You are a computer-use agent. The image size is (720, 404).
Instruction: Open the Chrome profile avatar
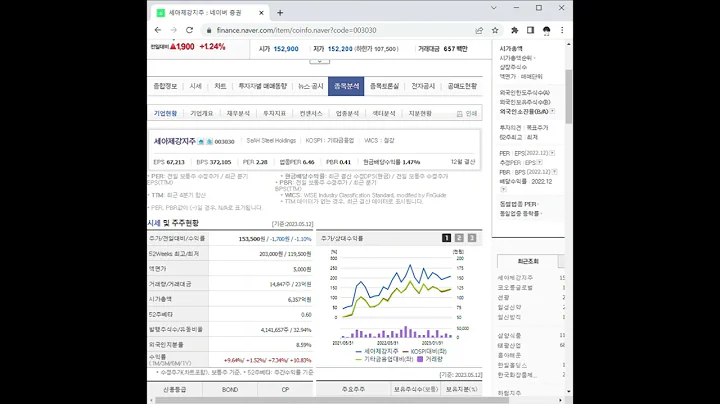(x=546, y=30)
